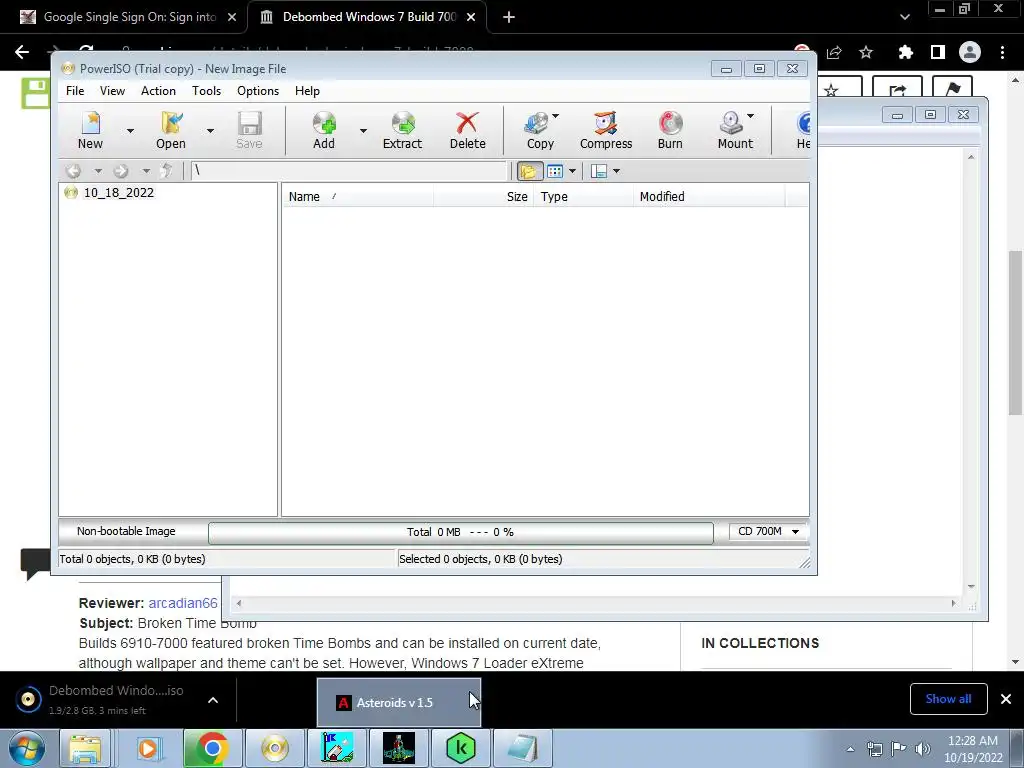The image size is (1024, 768).
Task: Open the Chrome extensions puzzle icon
Action: [905, 52]
